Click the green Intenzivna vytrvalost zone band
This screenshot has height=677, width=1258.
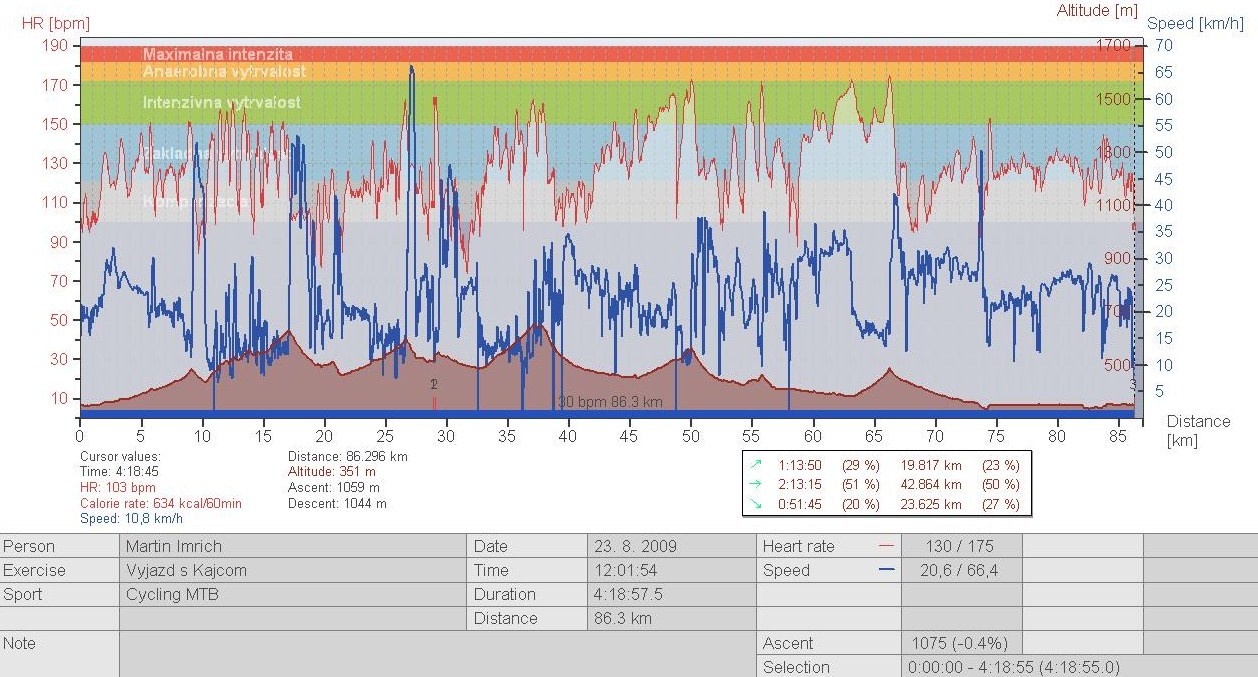point(600,102)
